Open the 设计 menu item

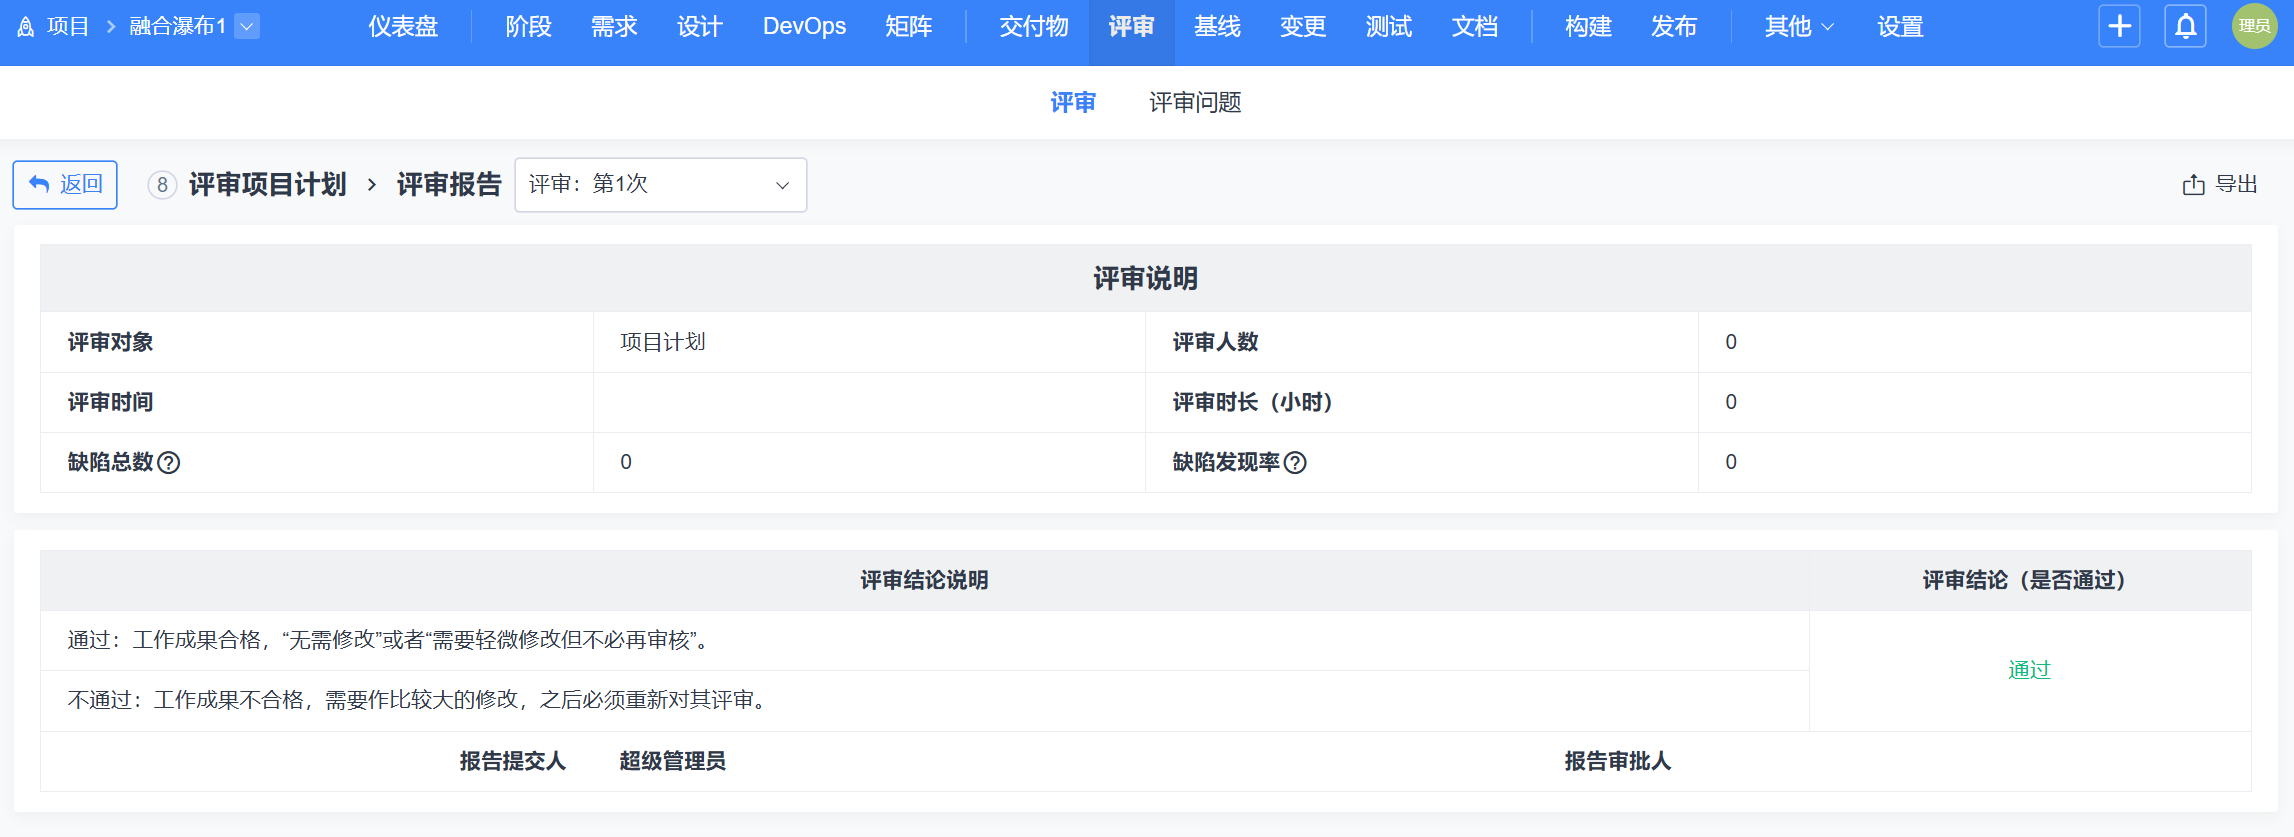tap(700, 27)
